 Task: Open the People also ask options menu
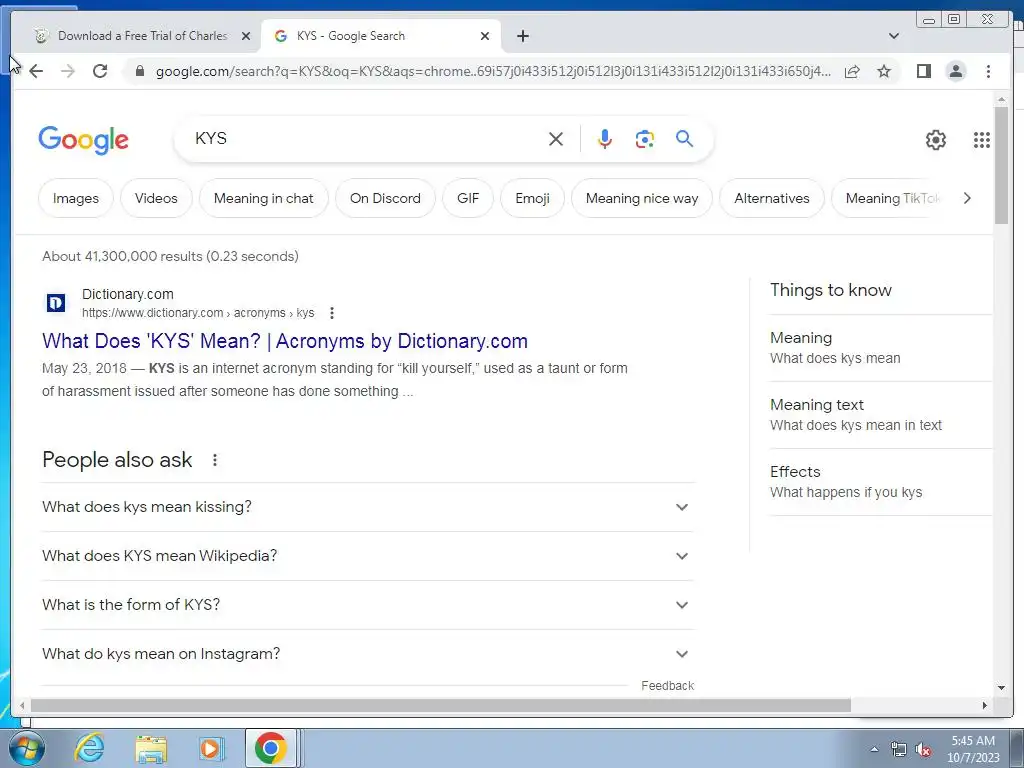(x=214, y=460)
